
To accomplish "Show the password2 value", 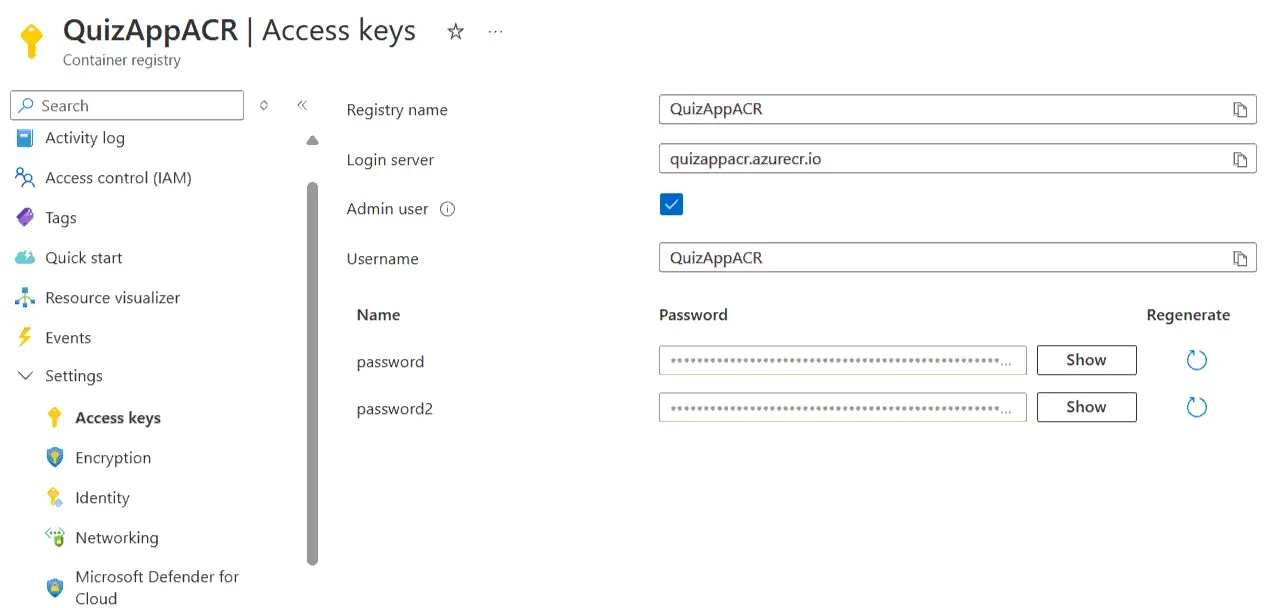I will pos(1086,407).
